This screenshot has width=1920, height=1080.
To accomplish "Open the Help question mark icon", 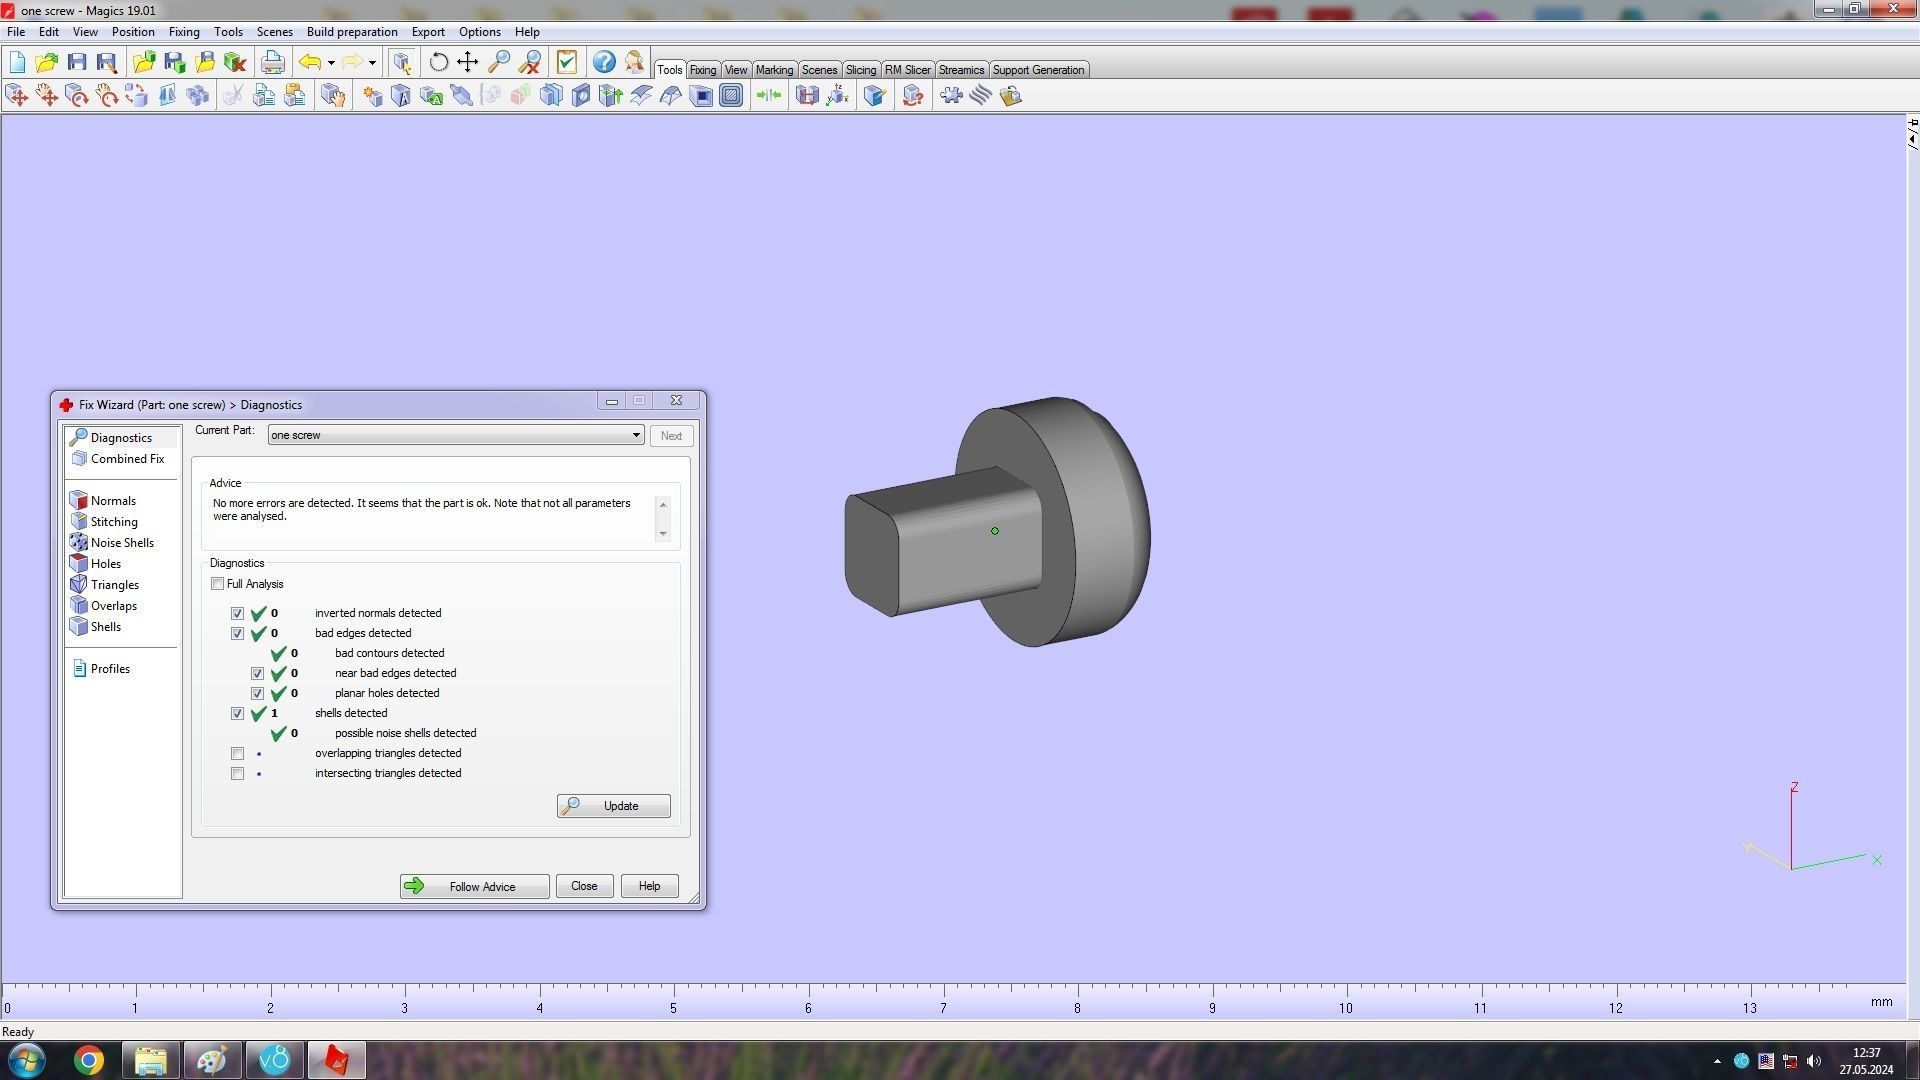I will [x=604, y=62].
